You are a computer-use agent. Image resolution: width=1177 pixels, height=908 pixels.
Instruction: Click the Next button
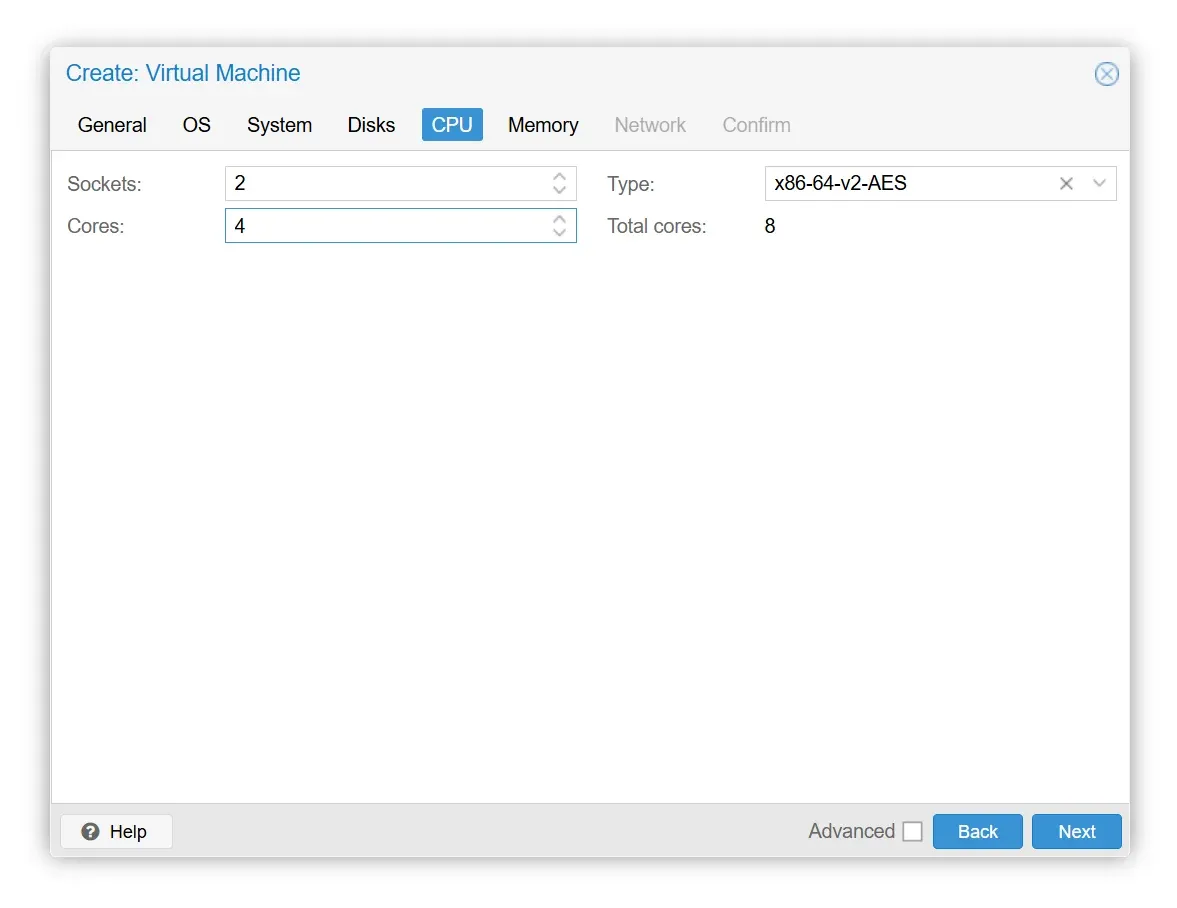coord(1076,831)
